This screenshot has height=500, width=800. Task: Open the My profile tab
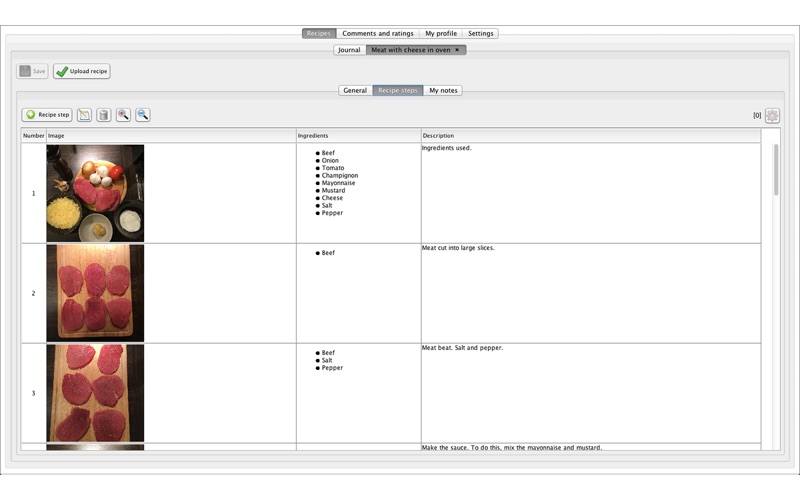(441, 33)
